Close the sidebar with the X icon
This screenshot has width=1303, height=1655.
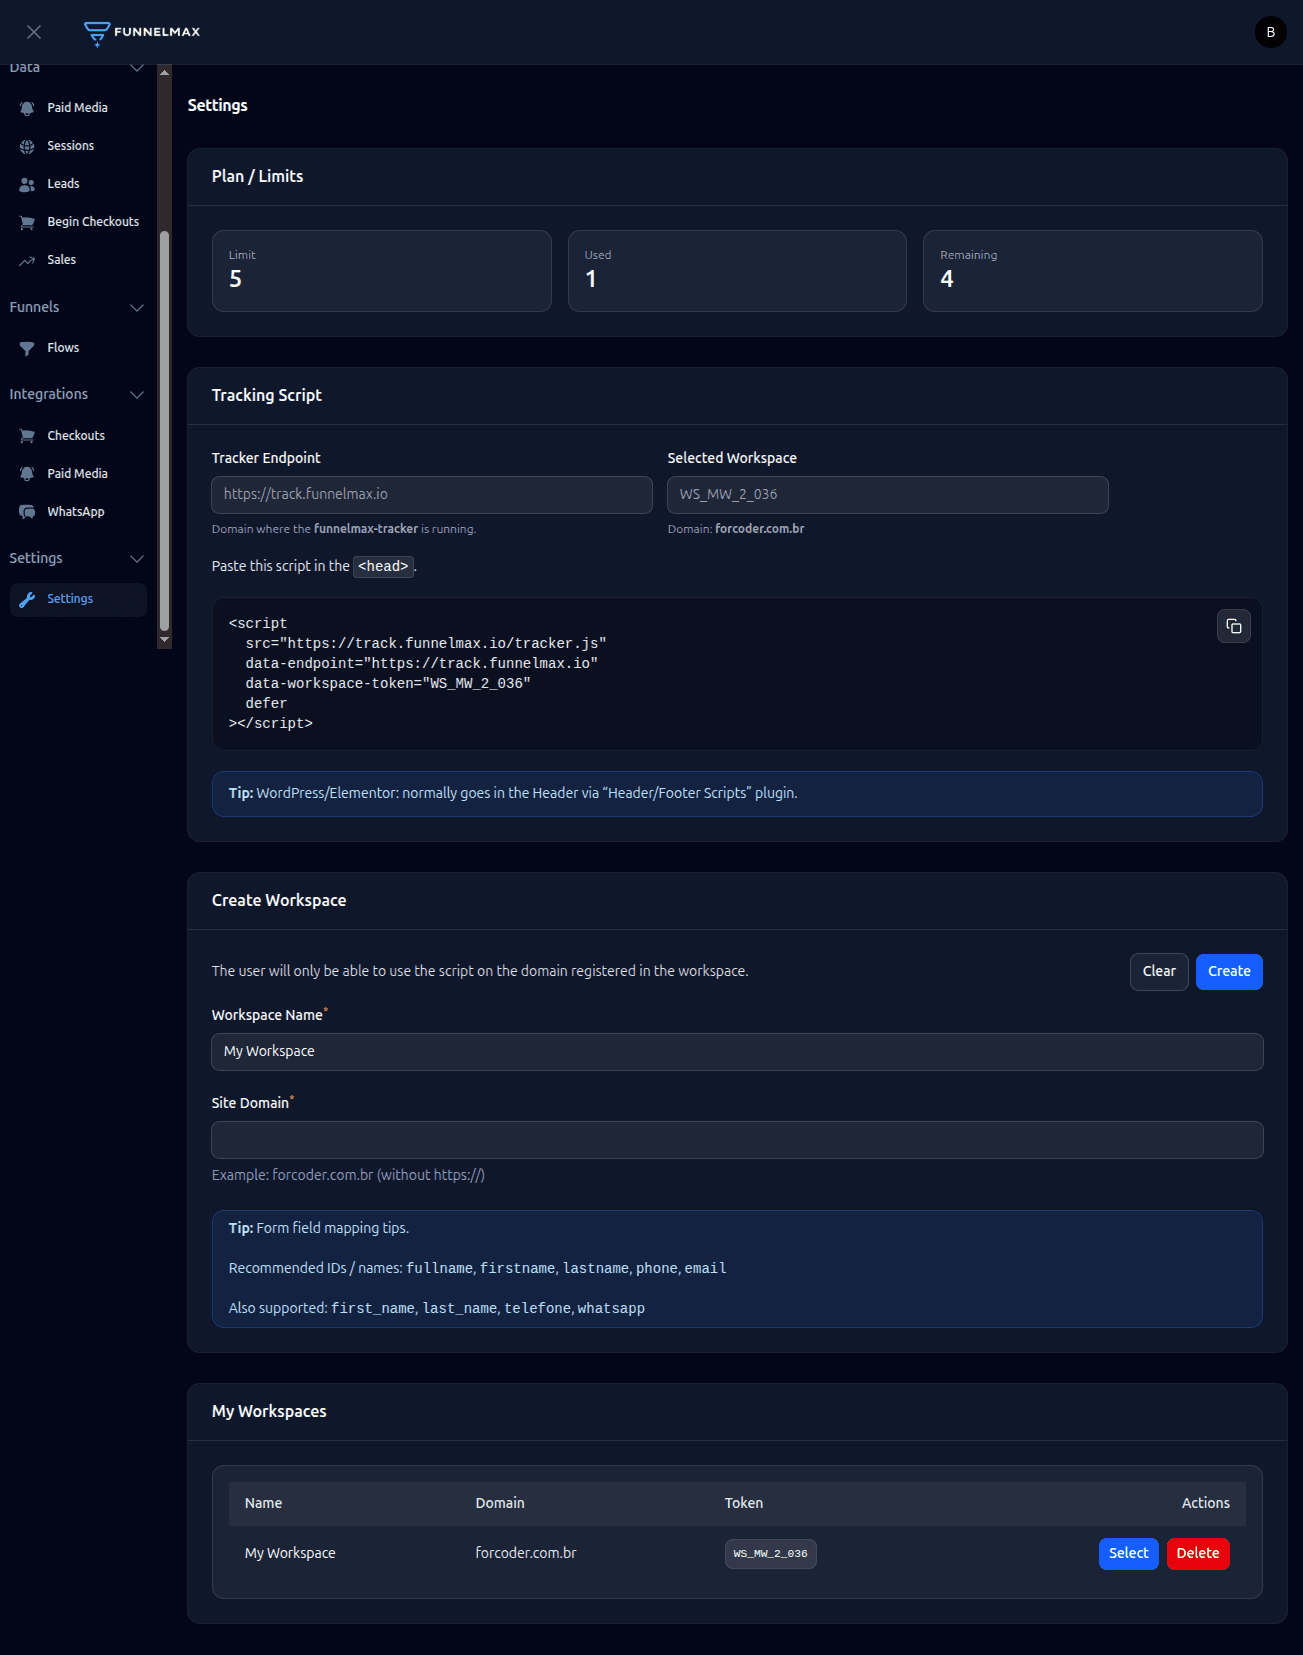click(34, 32)
